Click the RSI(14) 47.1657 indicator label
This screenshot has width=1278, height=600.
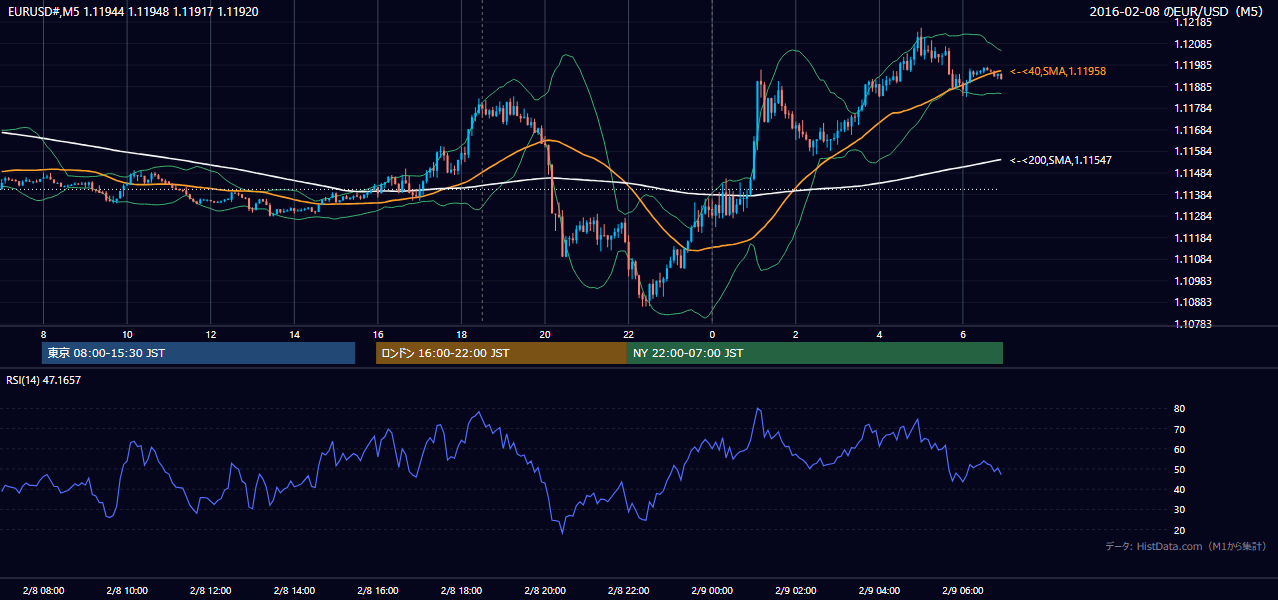click(44, 380)
